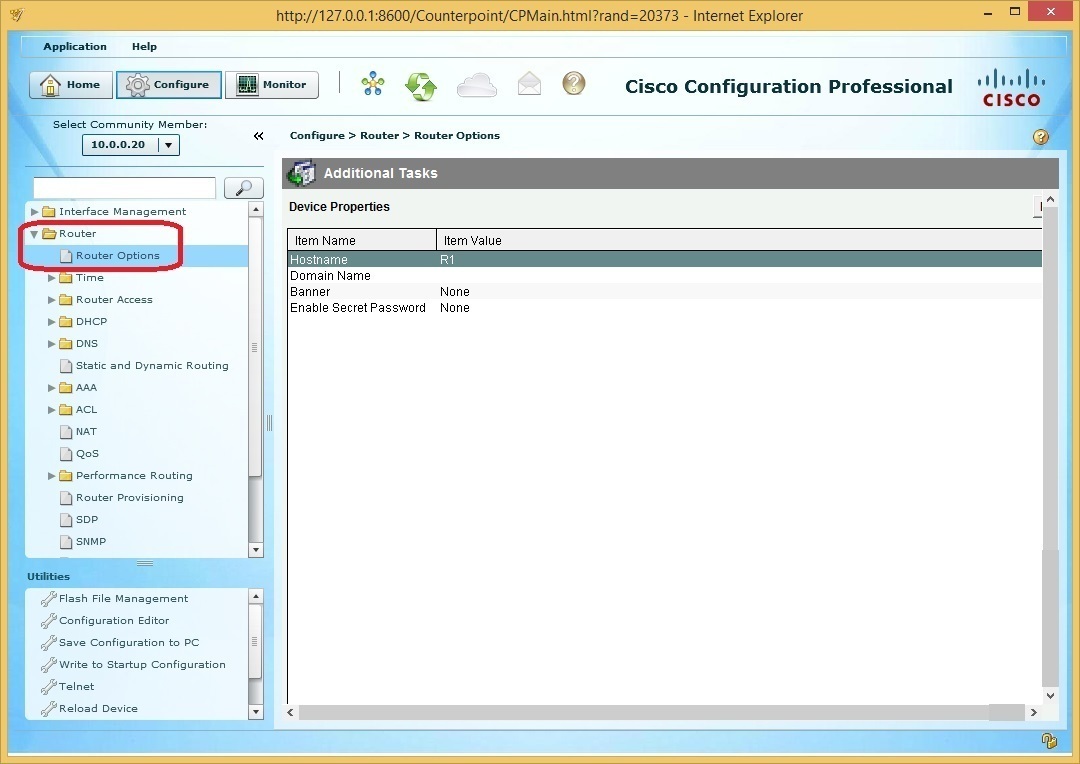1080x764 pixels.
Task: Click the envelope feedback icon
Action: [529, 84]
